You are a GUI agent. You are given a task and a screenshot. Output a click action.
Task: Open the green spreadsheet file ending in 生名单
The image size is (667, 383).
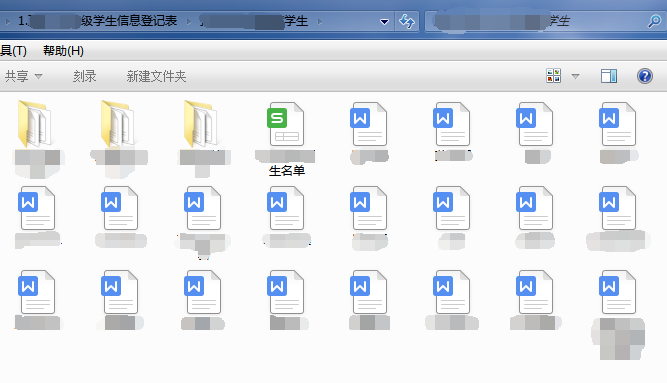[x=285, y=125]
